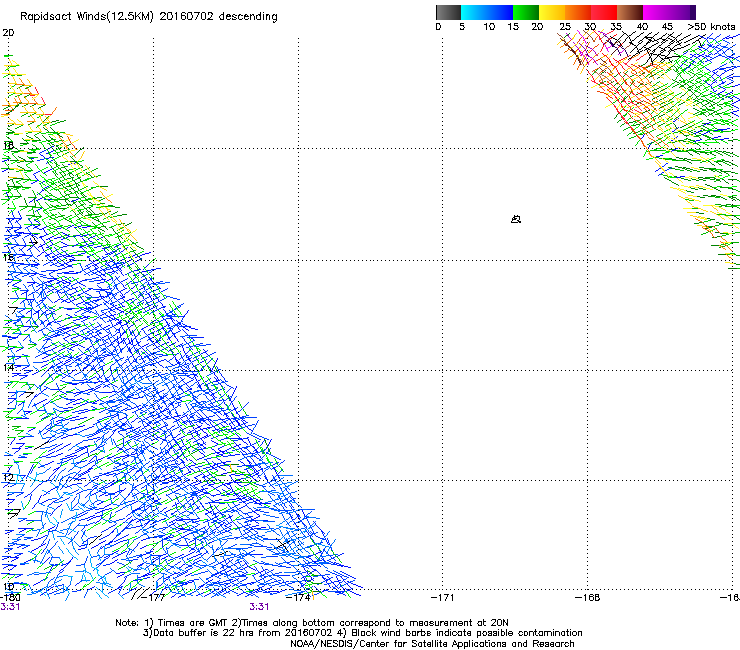This screenshot has width=740, height=650.
Task: Click the '>50 knots' legend label
Action: (711, 27)
